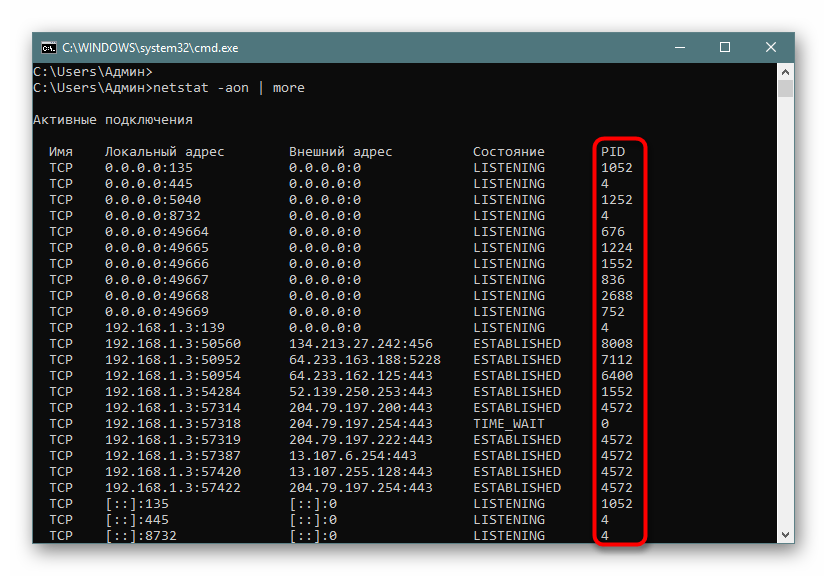Click local address [::]:445
This screenshot has height=576, width=827.
[137, 520]
